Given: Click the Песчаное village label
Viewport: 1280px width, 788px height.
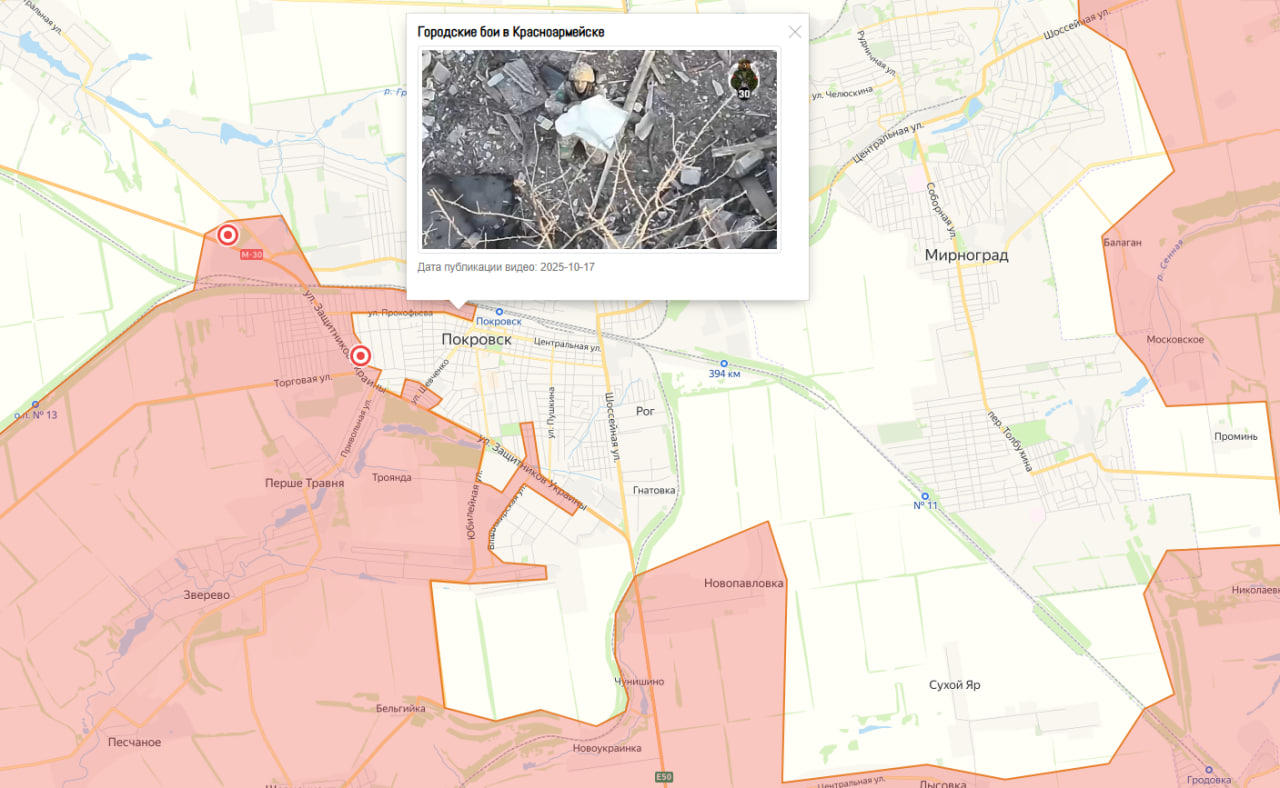Looking at the screenshot, I should 134,742.
